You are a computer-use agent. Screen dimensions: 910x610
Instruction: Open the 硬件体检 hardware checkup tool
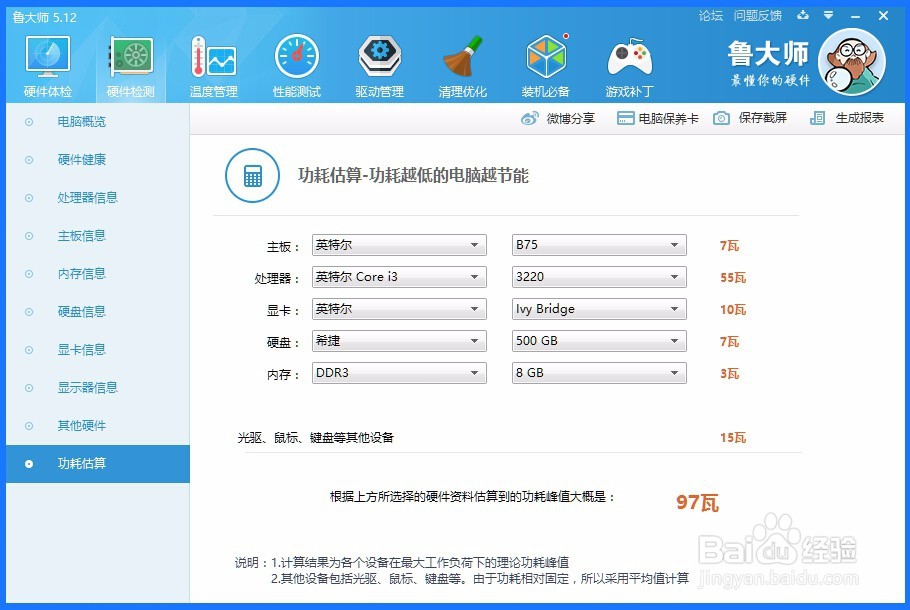coord(46,65)
